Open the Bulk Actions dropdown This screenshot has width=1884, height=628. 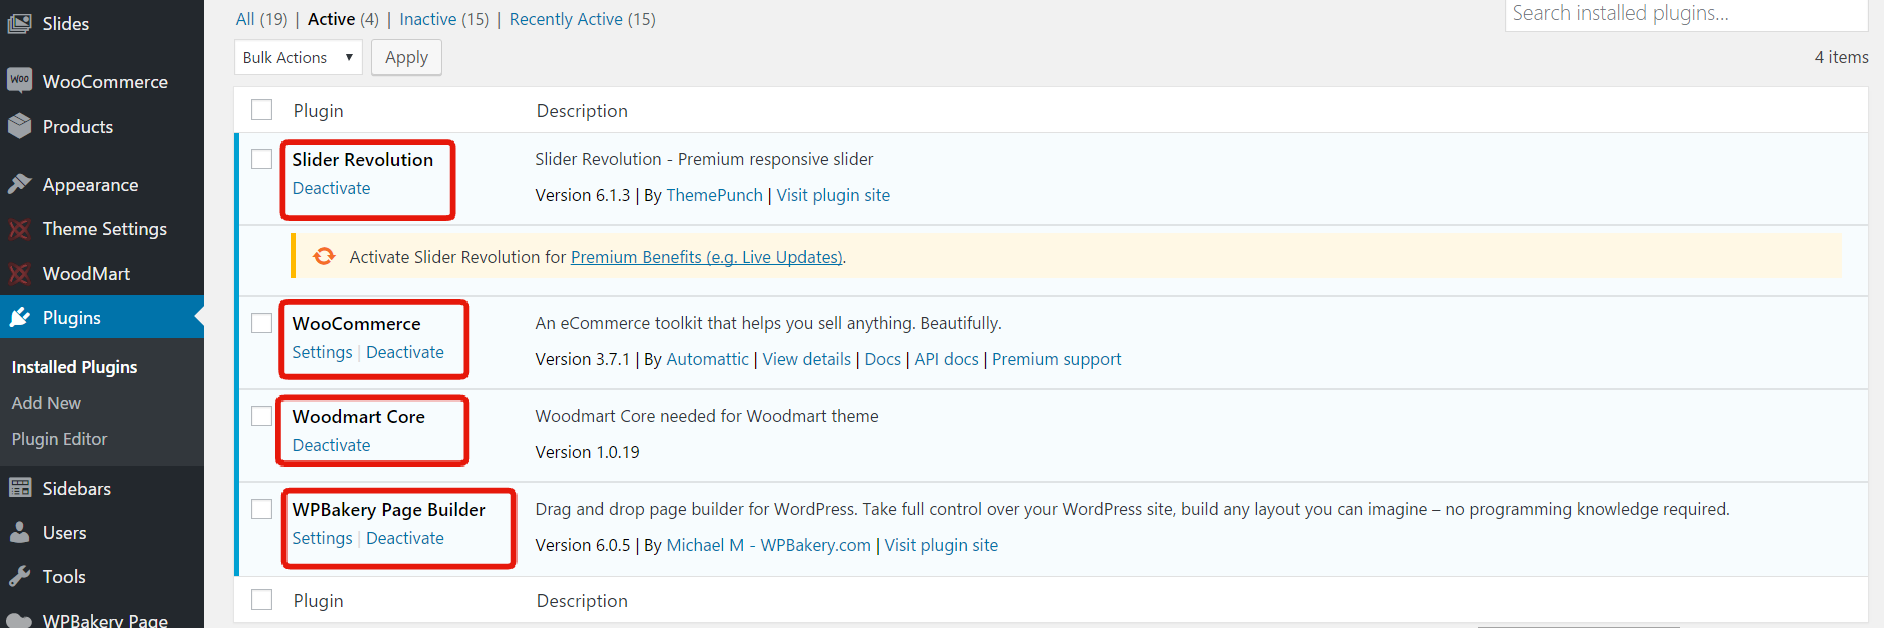tap(298, 57)
